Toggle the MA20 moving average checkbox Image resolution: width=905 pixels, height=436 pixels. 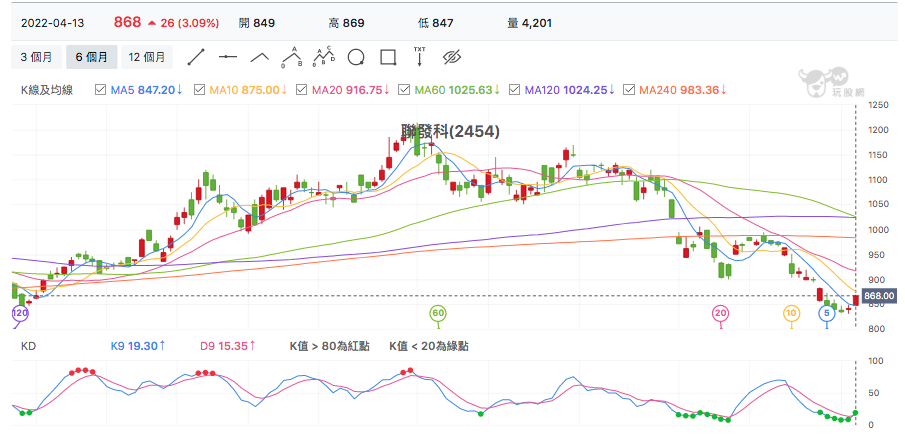point(301,90)
